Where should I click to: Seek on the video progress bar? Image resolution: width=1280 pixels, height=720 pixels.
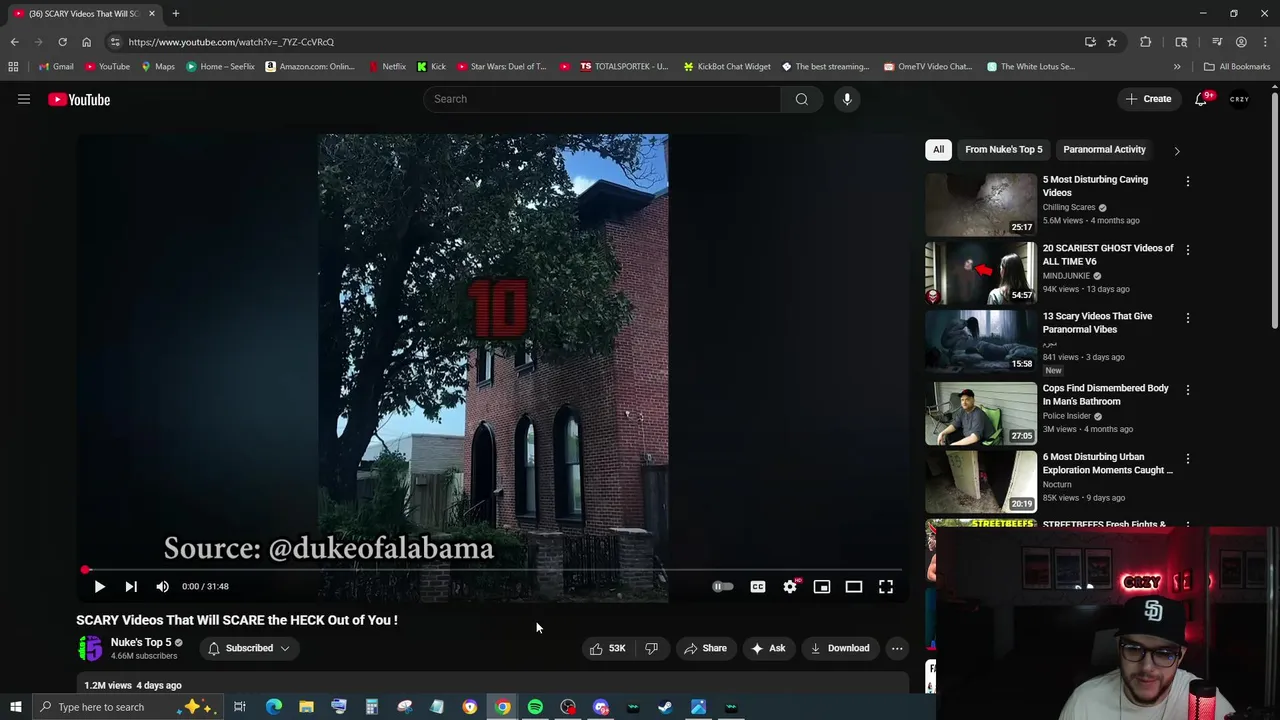pyautogui.click(x=493, y=570)
